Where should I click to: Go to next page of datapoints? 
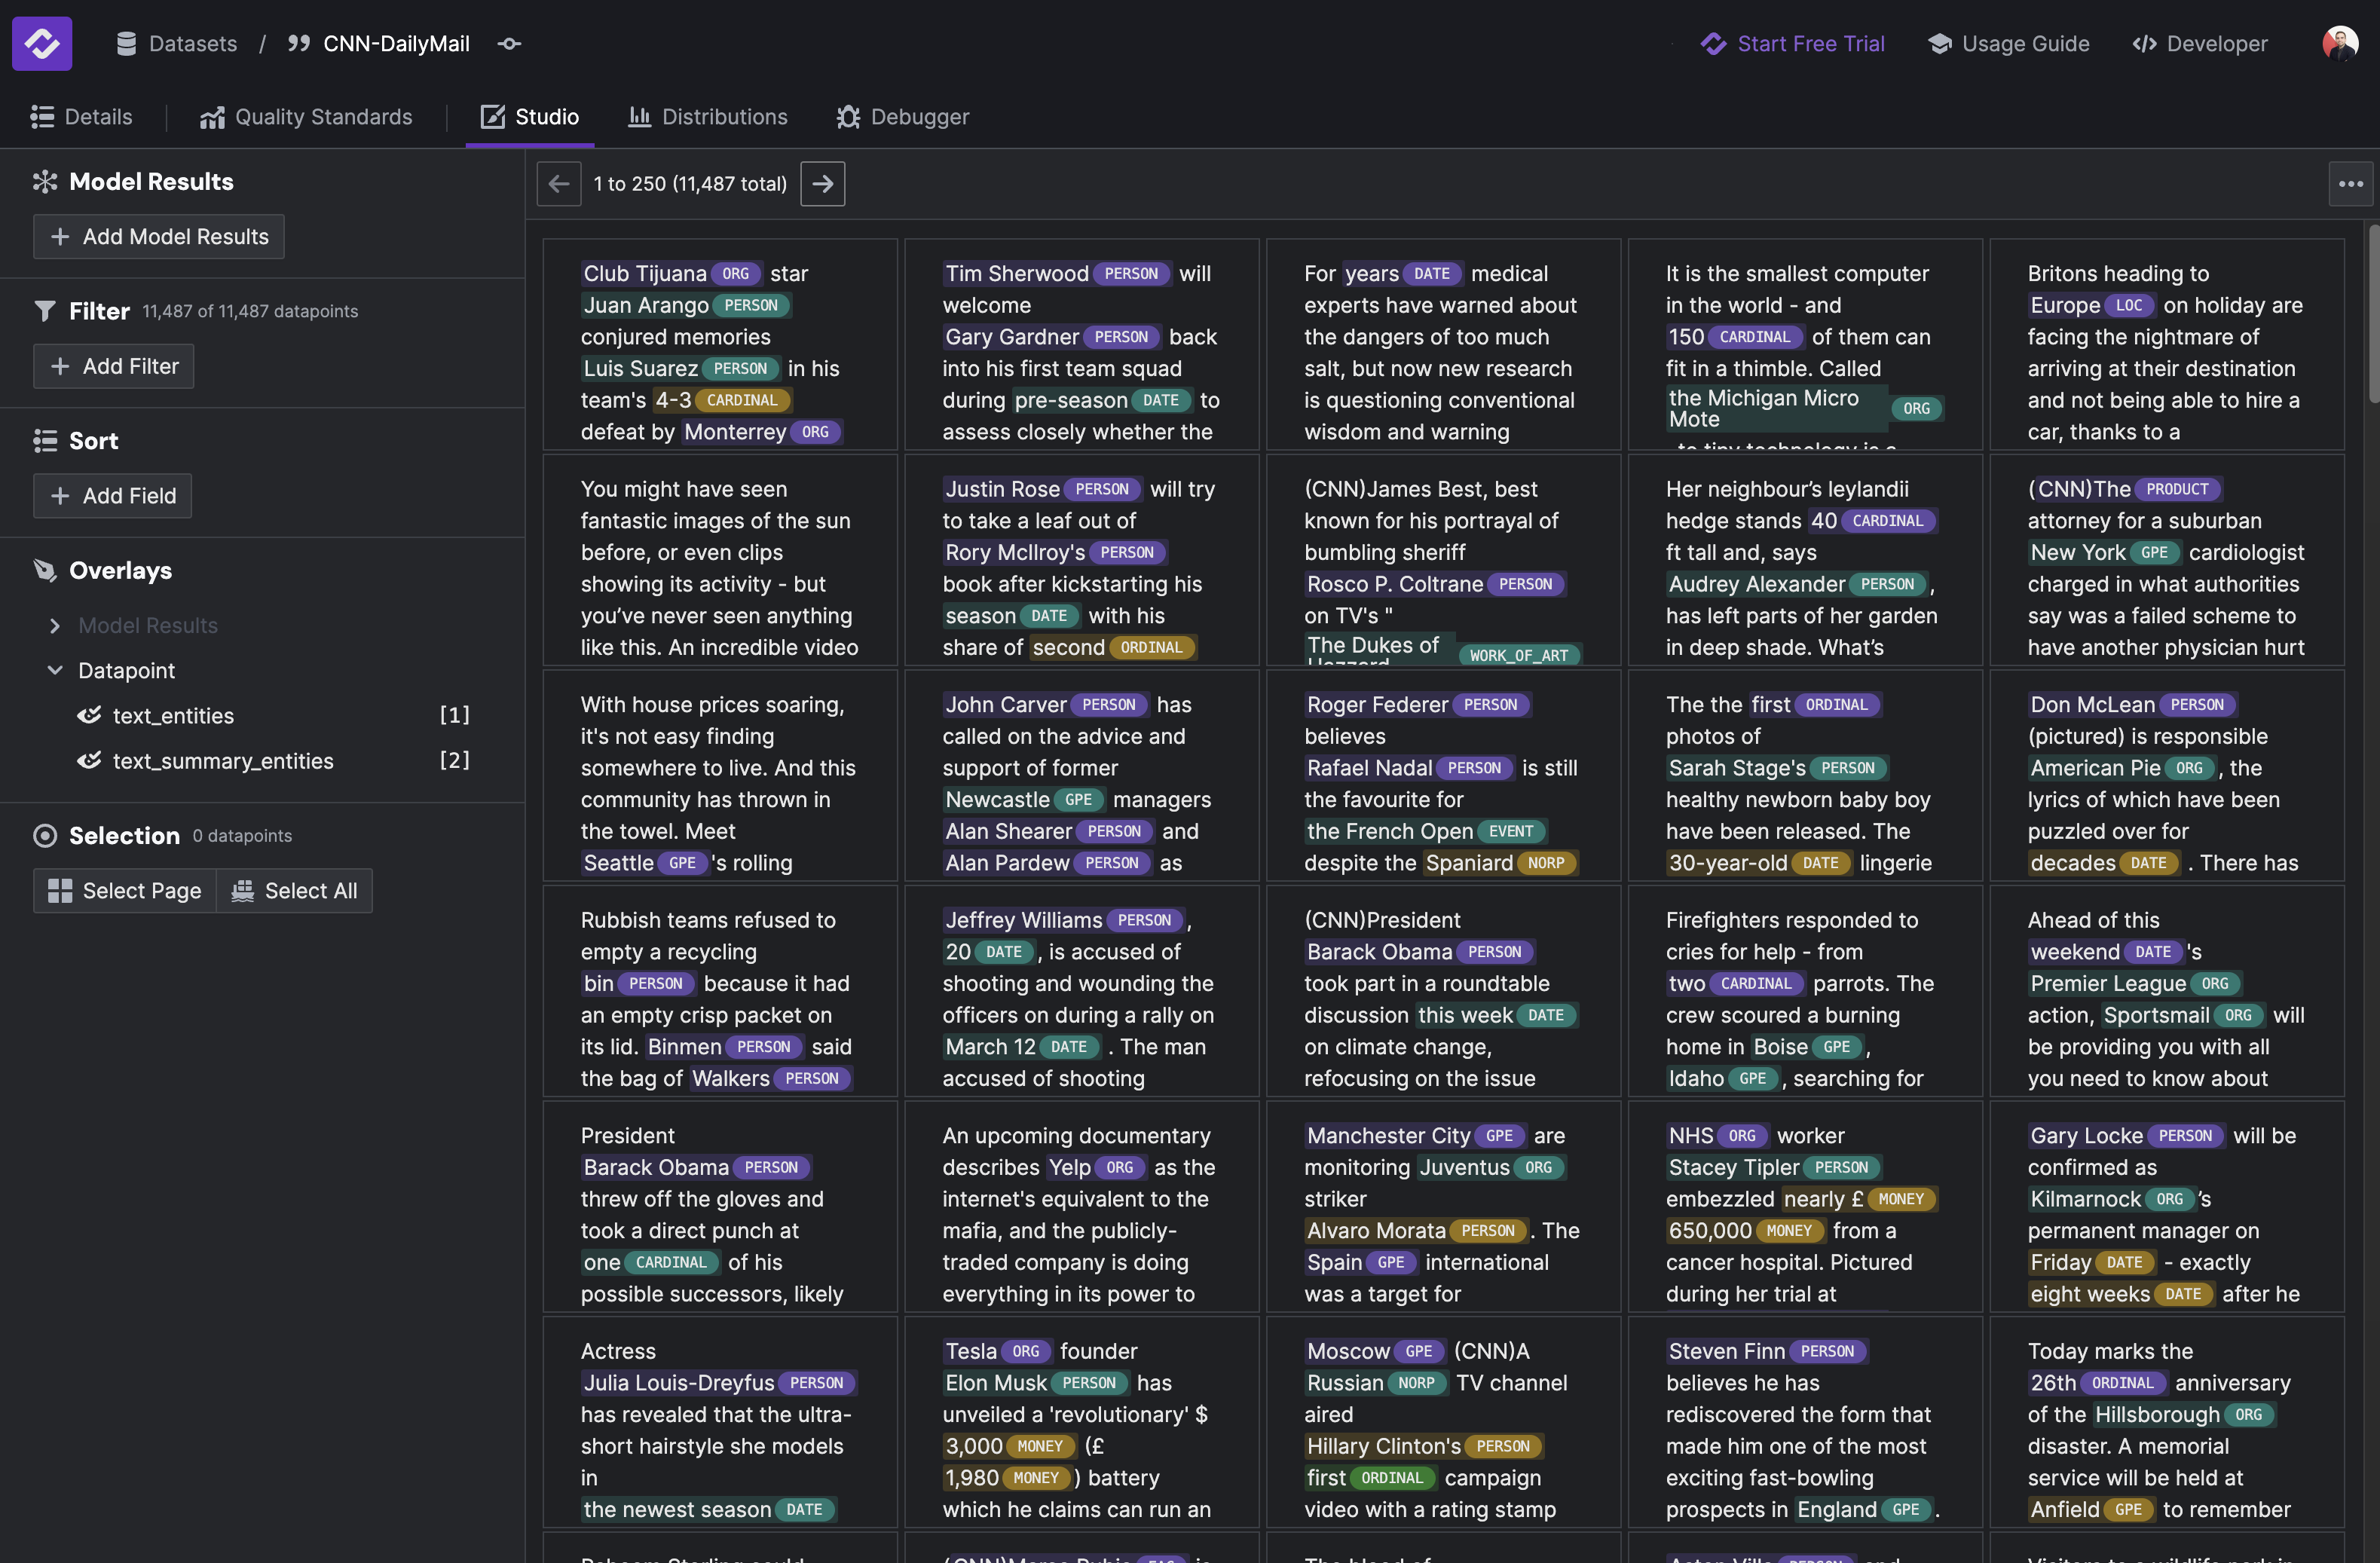[x=822, y=184]
